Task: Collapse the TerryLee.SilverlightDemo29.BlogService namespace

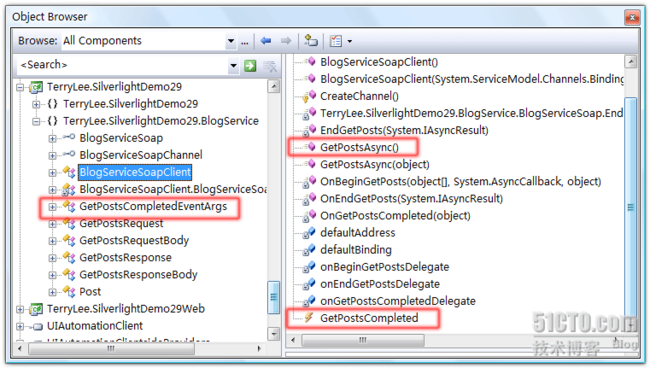Action: click(36, 121)
